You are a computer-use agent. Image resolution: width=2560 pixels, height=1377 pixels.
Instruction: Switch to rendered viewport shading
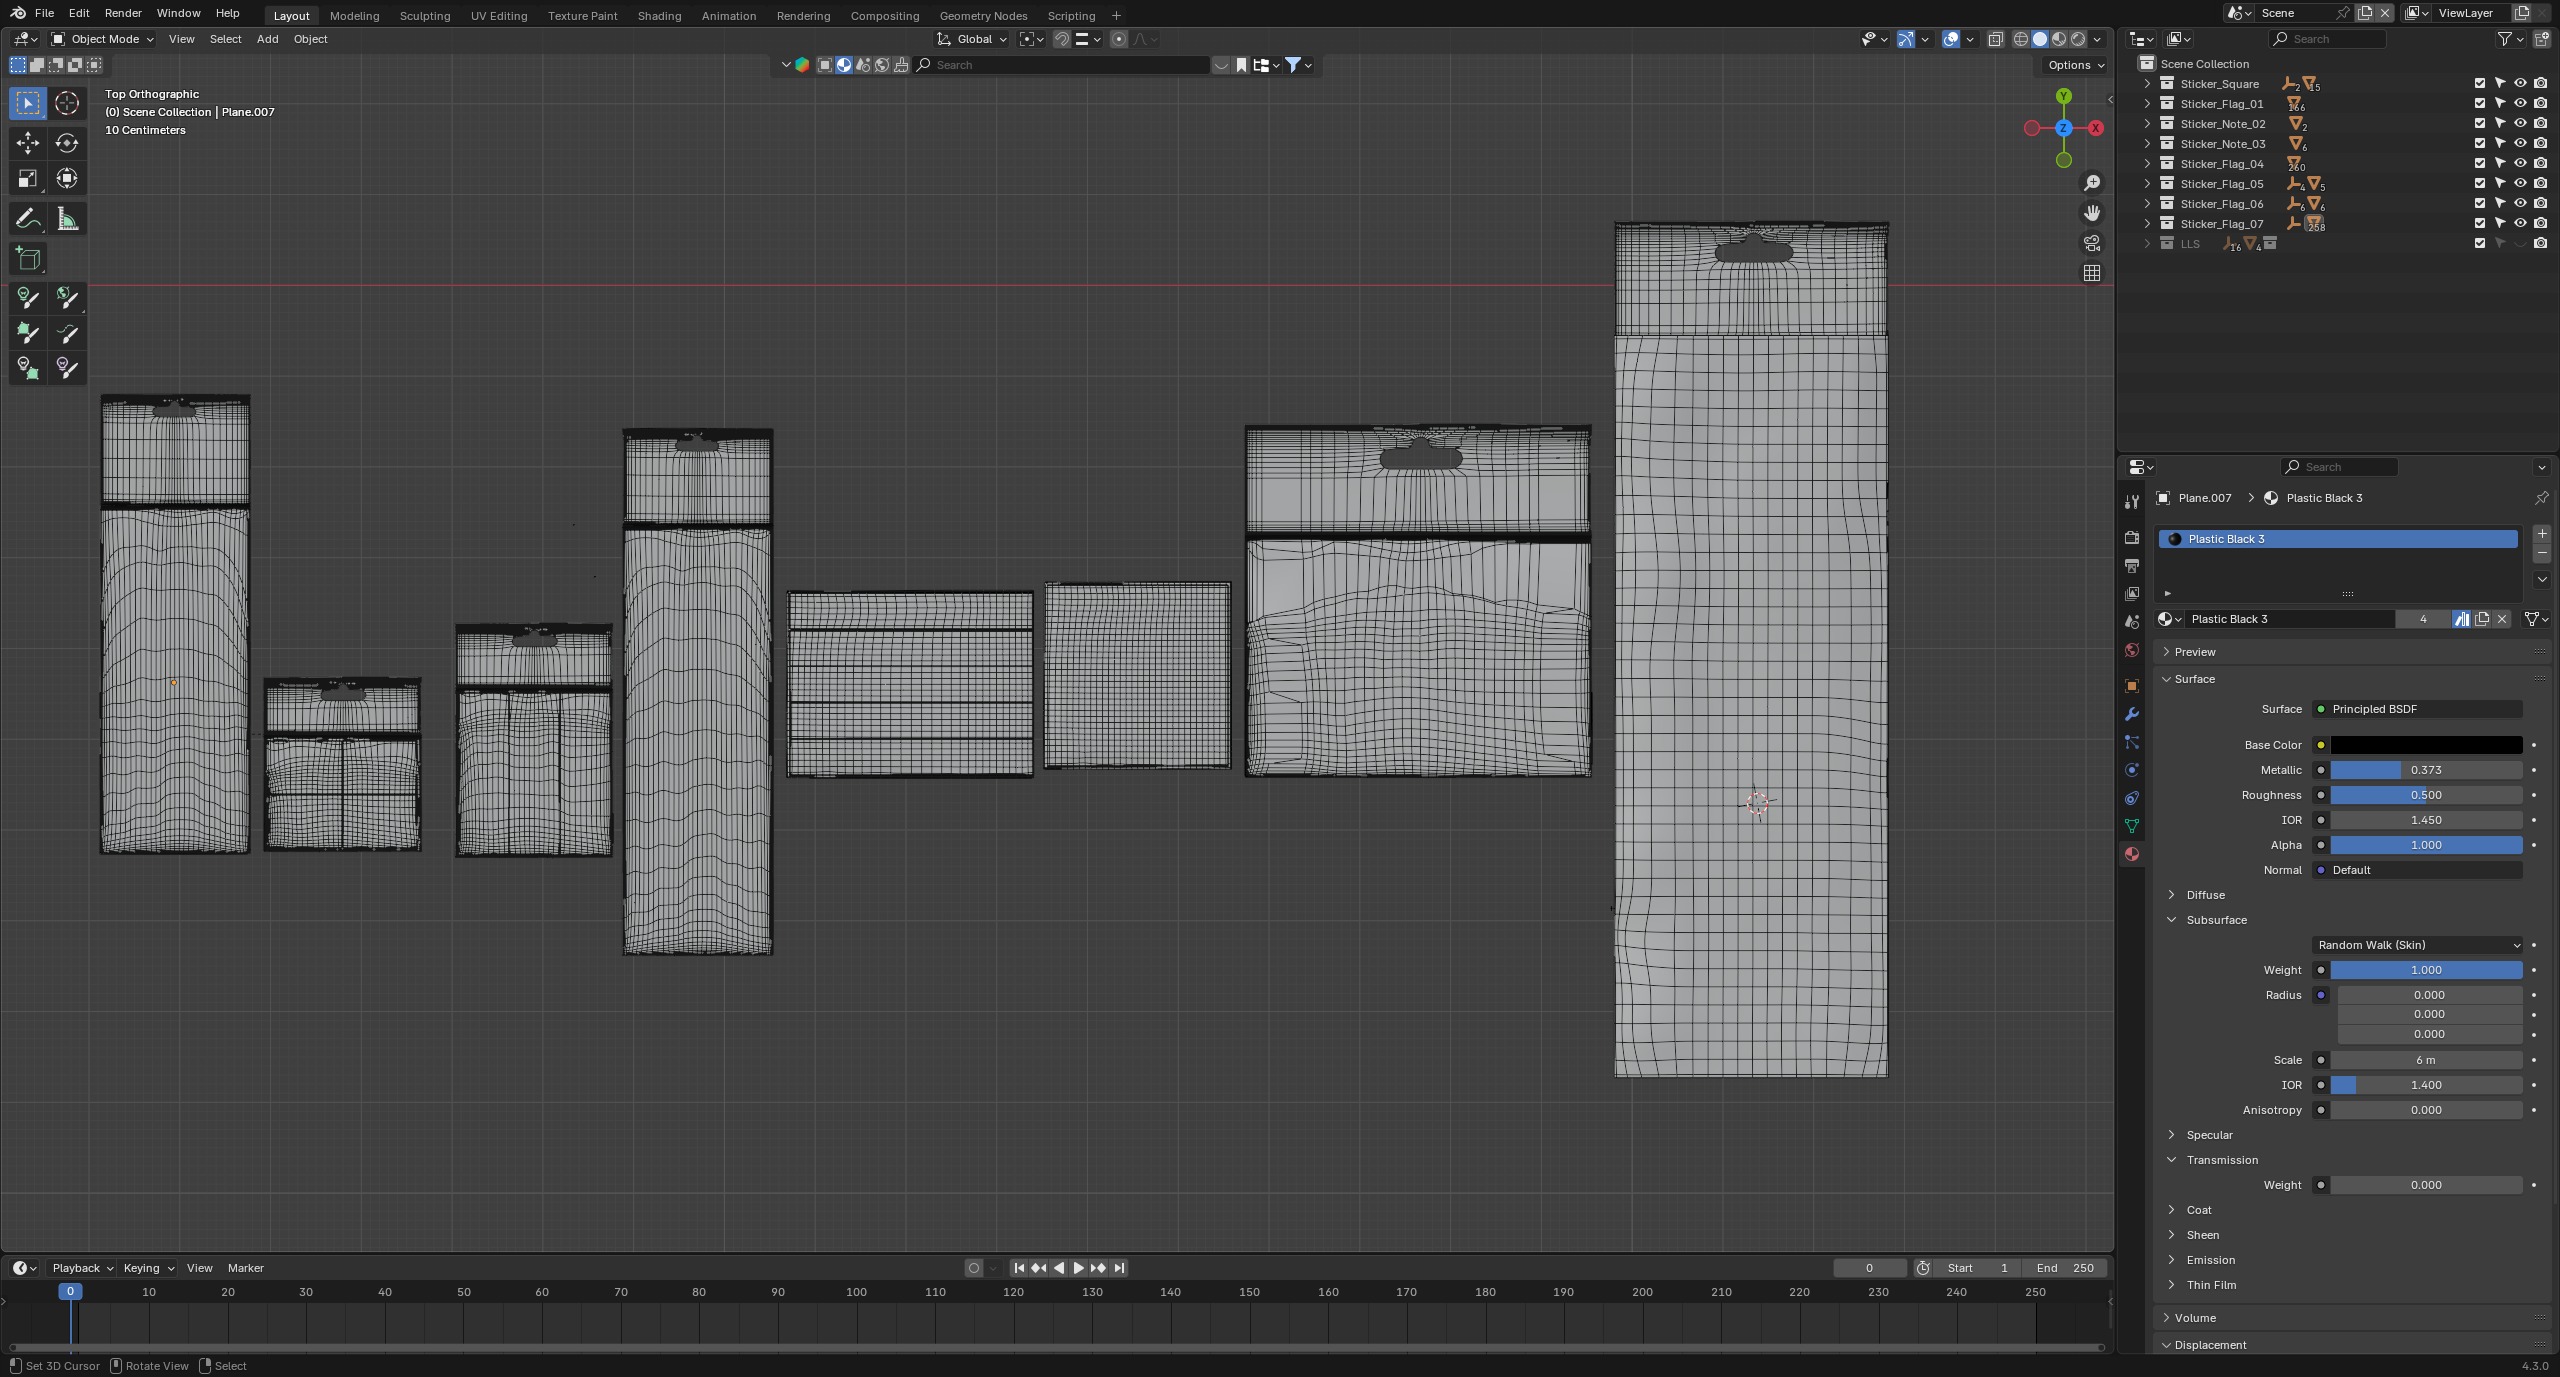tap(2078, 39)
